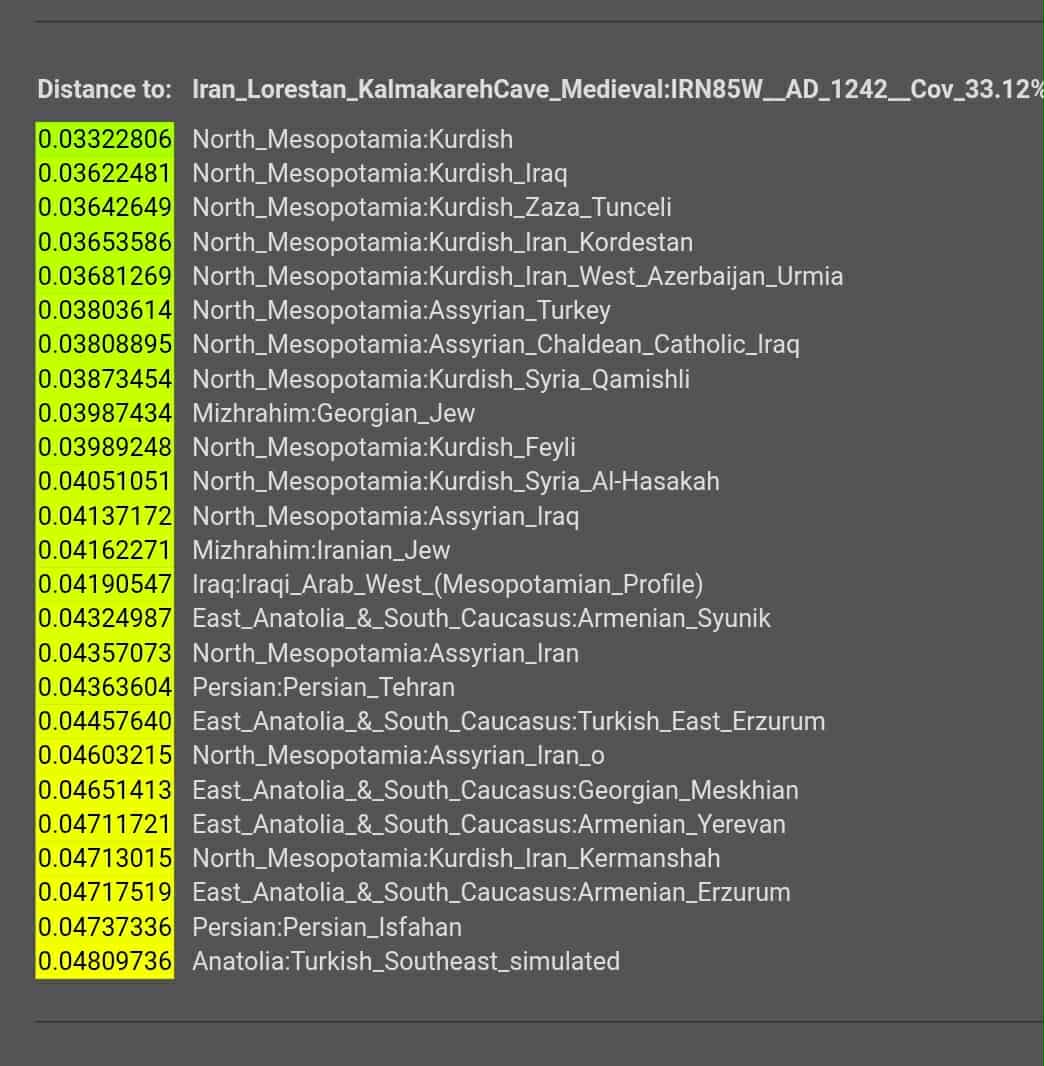Click distance value 0.04809736
The width and height of the screenshot is (1044, 1066).
pyautogui.click(x=105, y=961)
